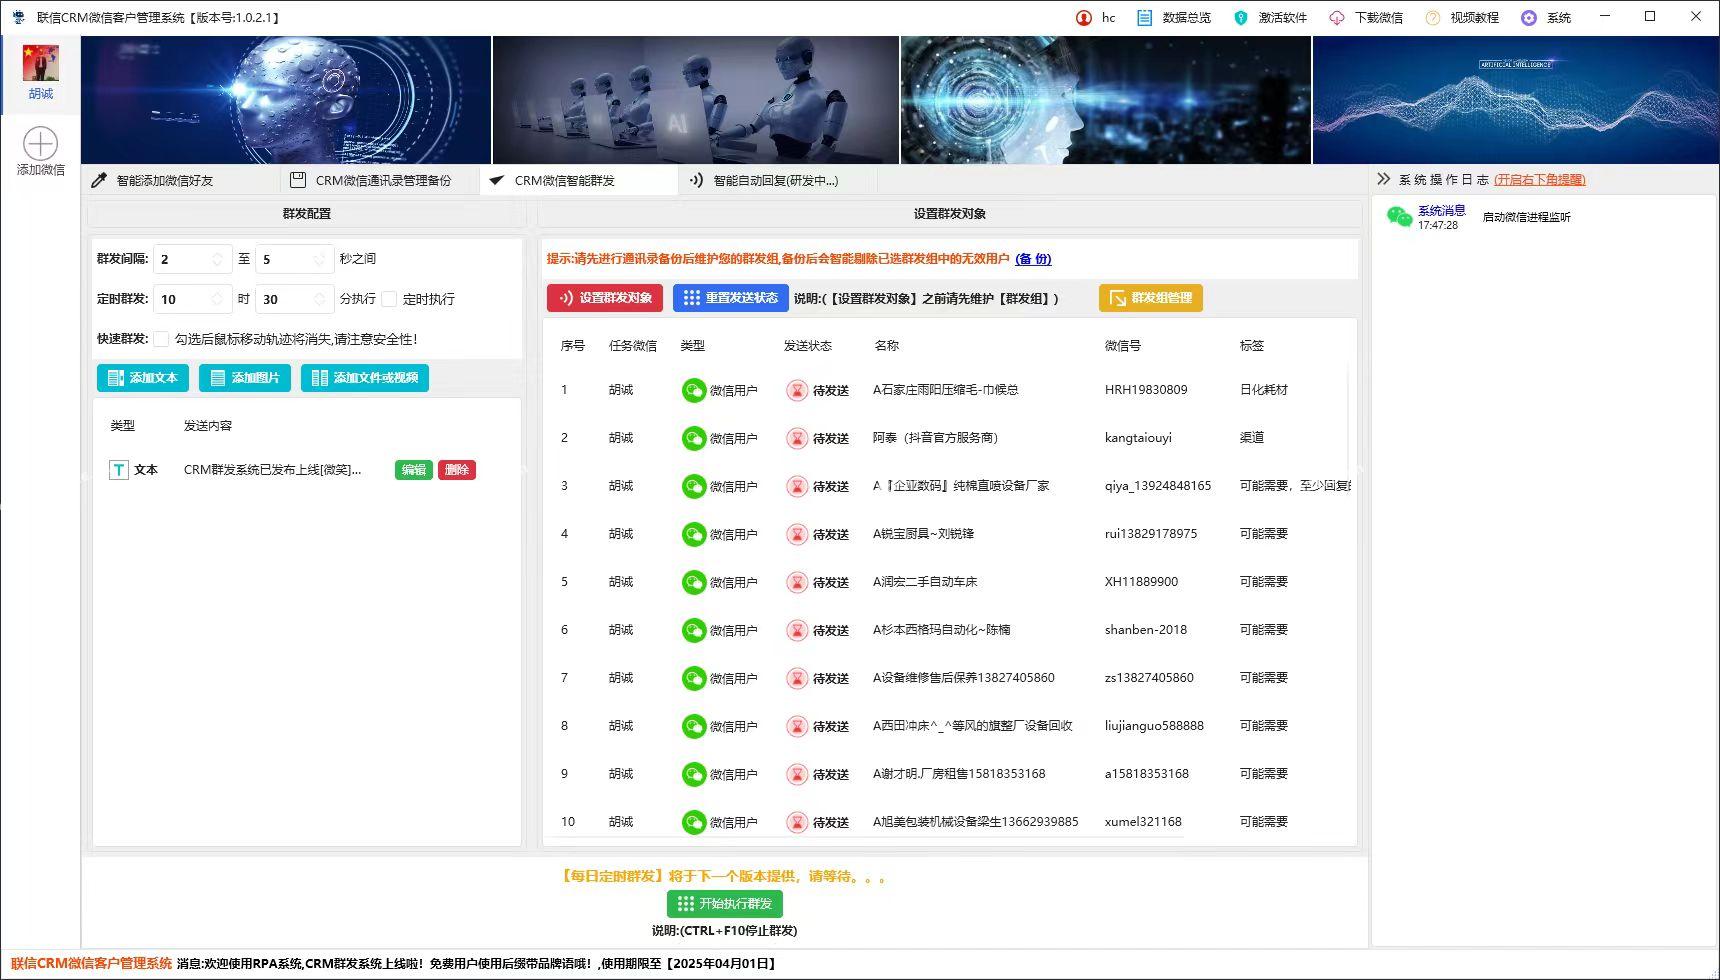Image resolution: width=1720 pixels, height=980 pixels.
Task: Start sending with 开始执行群发 button
Action: [x=725, y=904]
